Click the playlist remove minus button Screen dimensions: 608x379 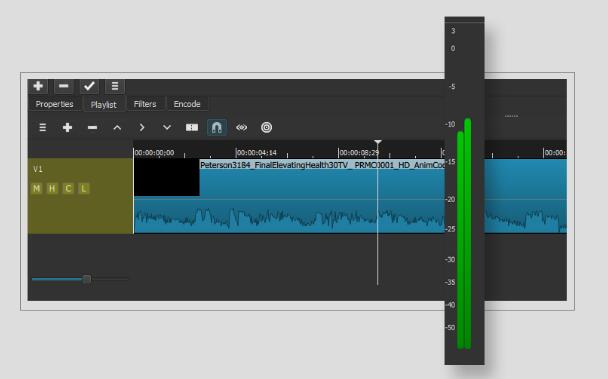pos(64,86)
